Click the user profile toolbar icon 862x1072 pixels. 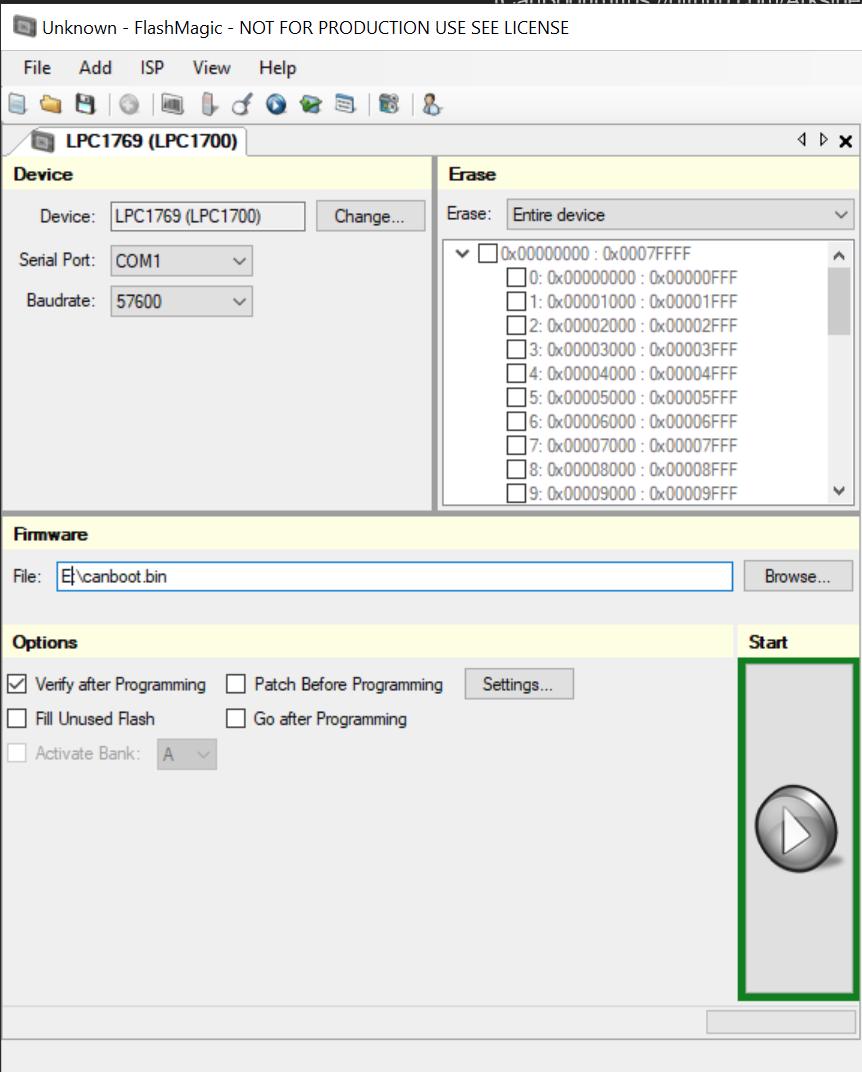[x=431, y=103]
